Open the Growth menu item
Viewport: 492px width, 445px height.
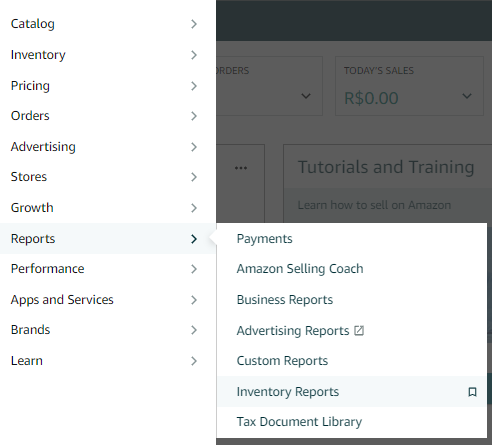click(108, 208)
